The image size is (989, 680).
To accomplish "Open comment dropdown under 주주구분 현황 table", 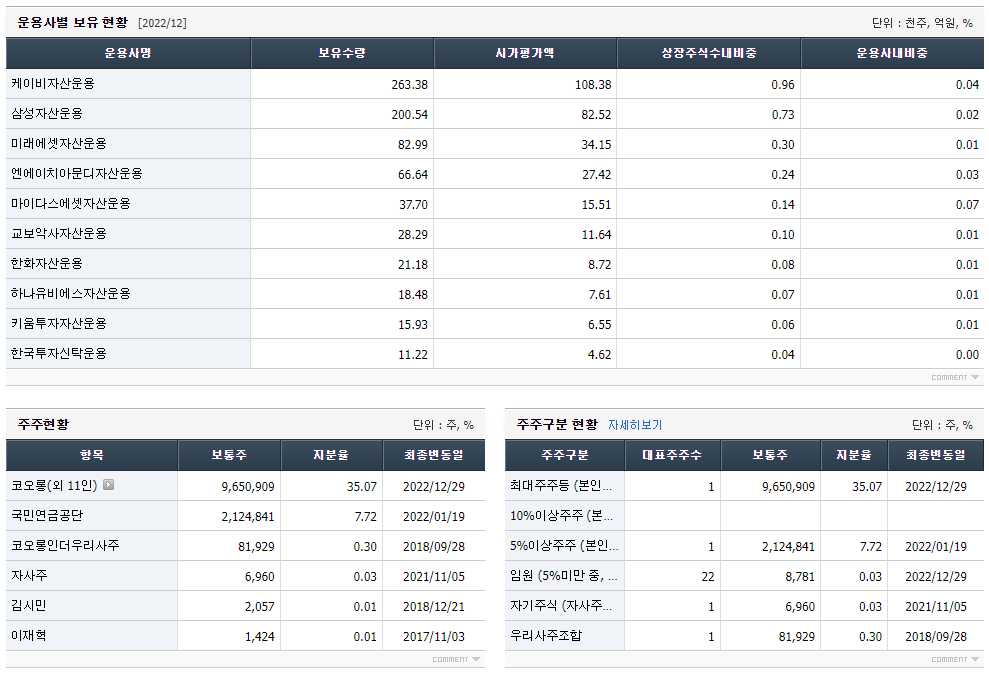I will [955, 659].
